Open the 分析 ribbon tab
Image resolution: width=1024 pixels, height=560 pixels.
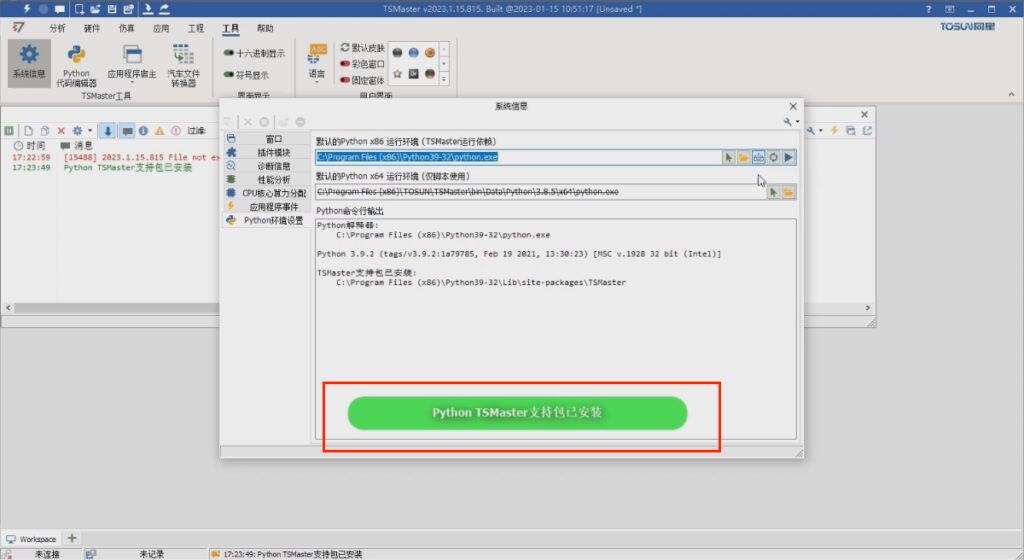pos(57,28)
